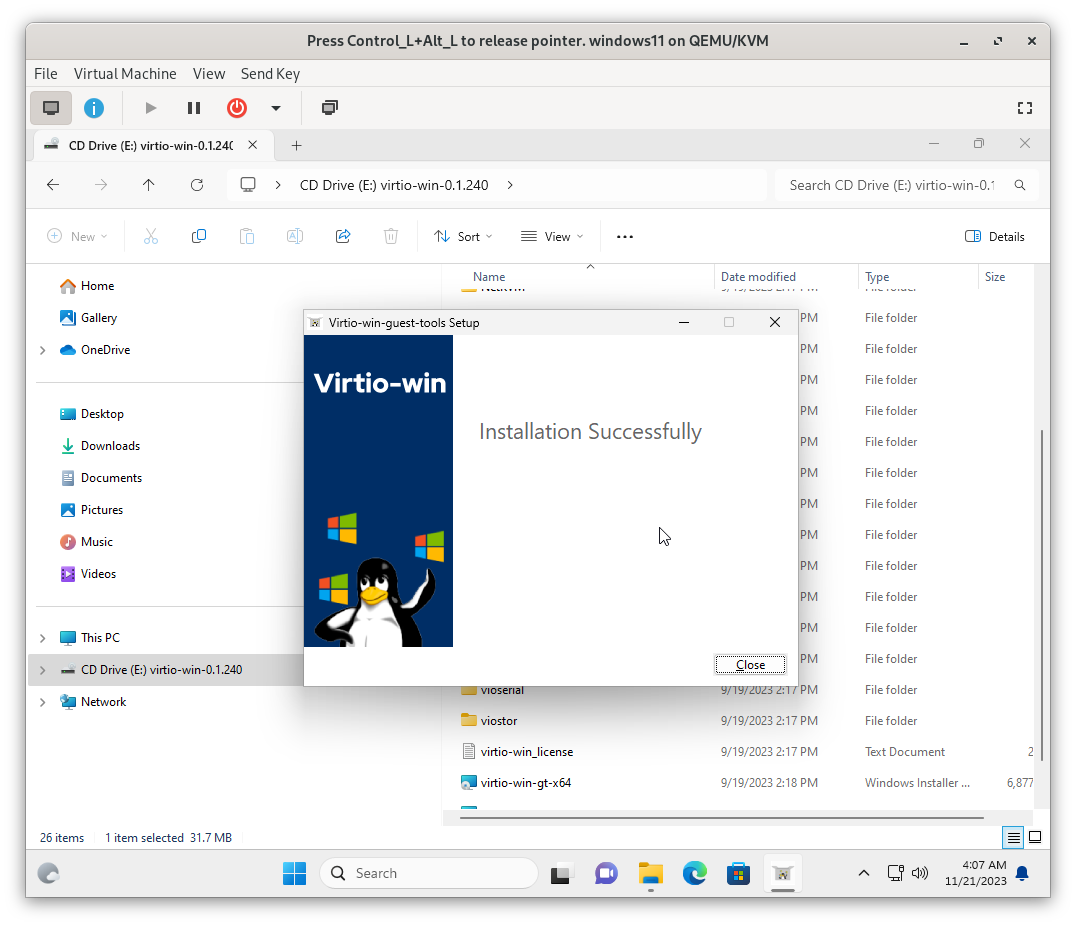Open the View layout dropdown in Explorer
Image resolution: width=1076 pixels, height=926 pixels.
click(552, 236)
